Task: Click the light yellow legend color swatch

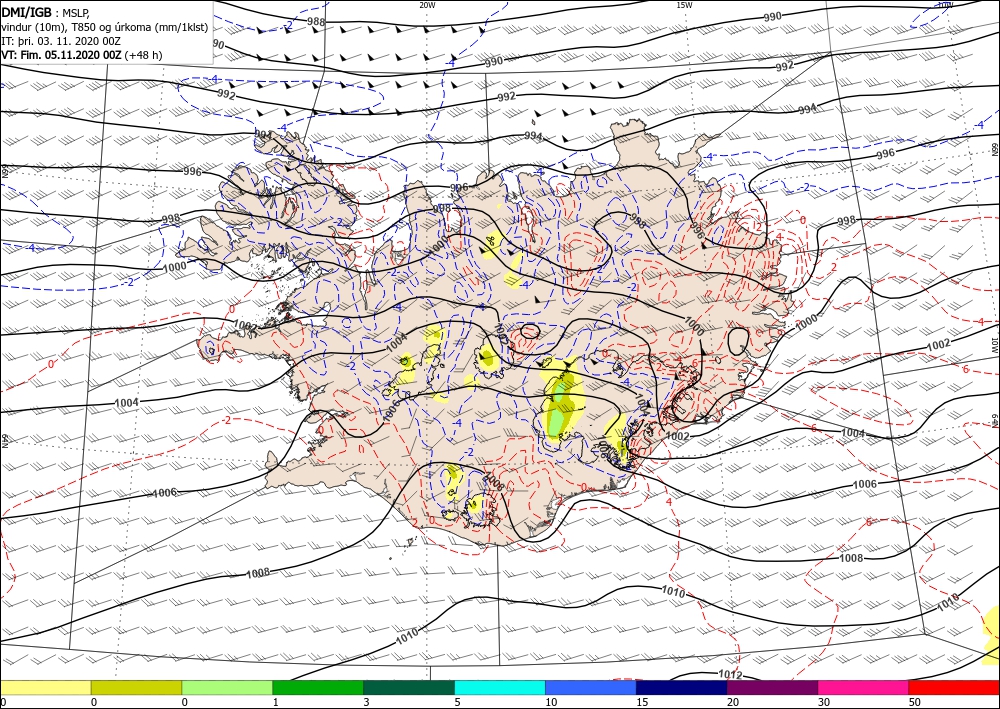Action: (45, 687)
